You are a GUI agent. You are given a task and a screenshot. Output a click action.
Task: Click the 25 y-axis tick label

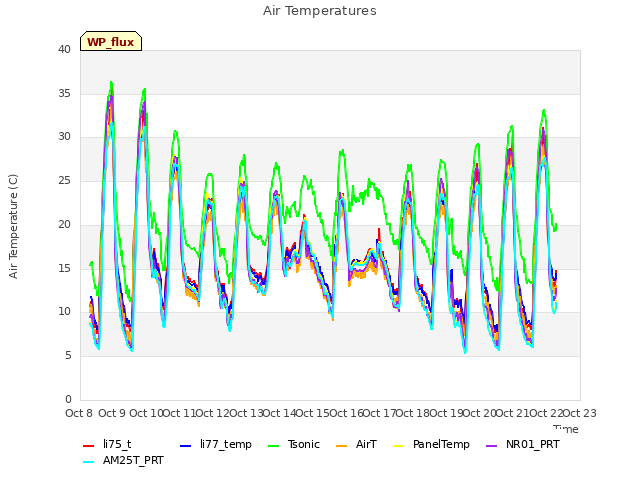(64, 180)
